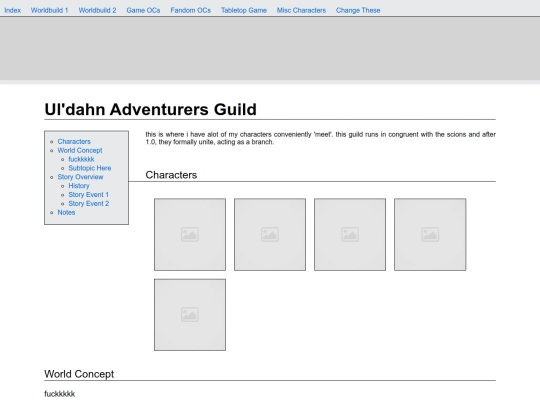540x405 pixels.
Task: Open fourth character thumbnail in top row
Action: point(430,235)
